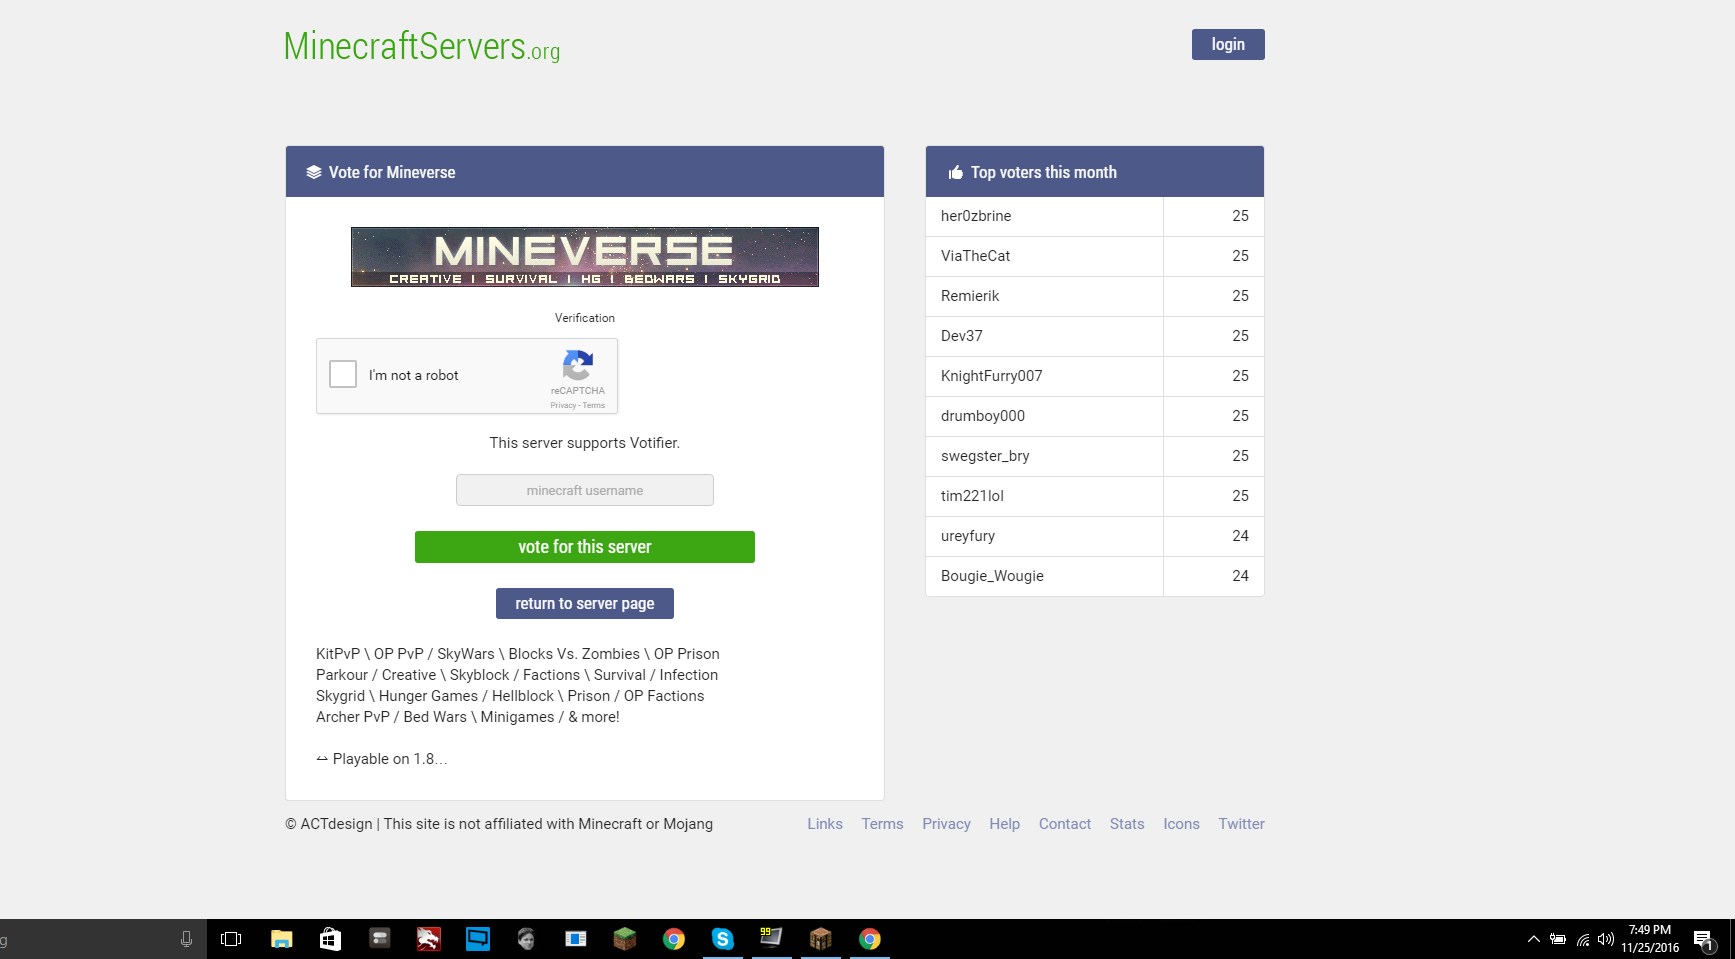Screen dimensions: 1735x959
Task: Open the Terms footer link
Action: point(882,824)
